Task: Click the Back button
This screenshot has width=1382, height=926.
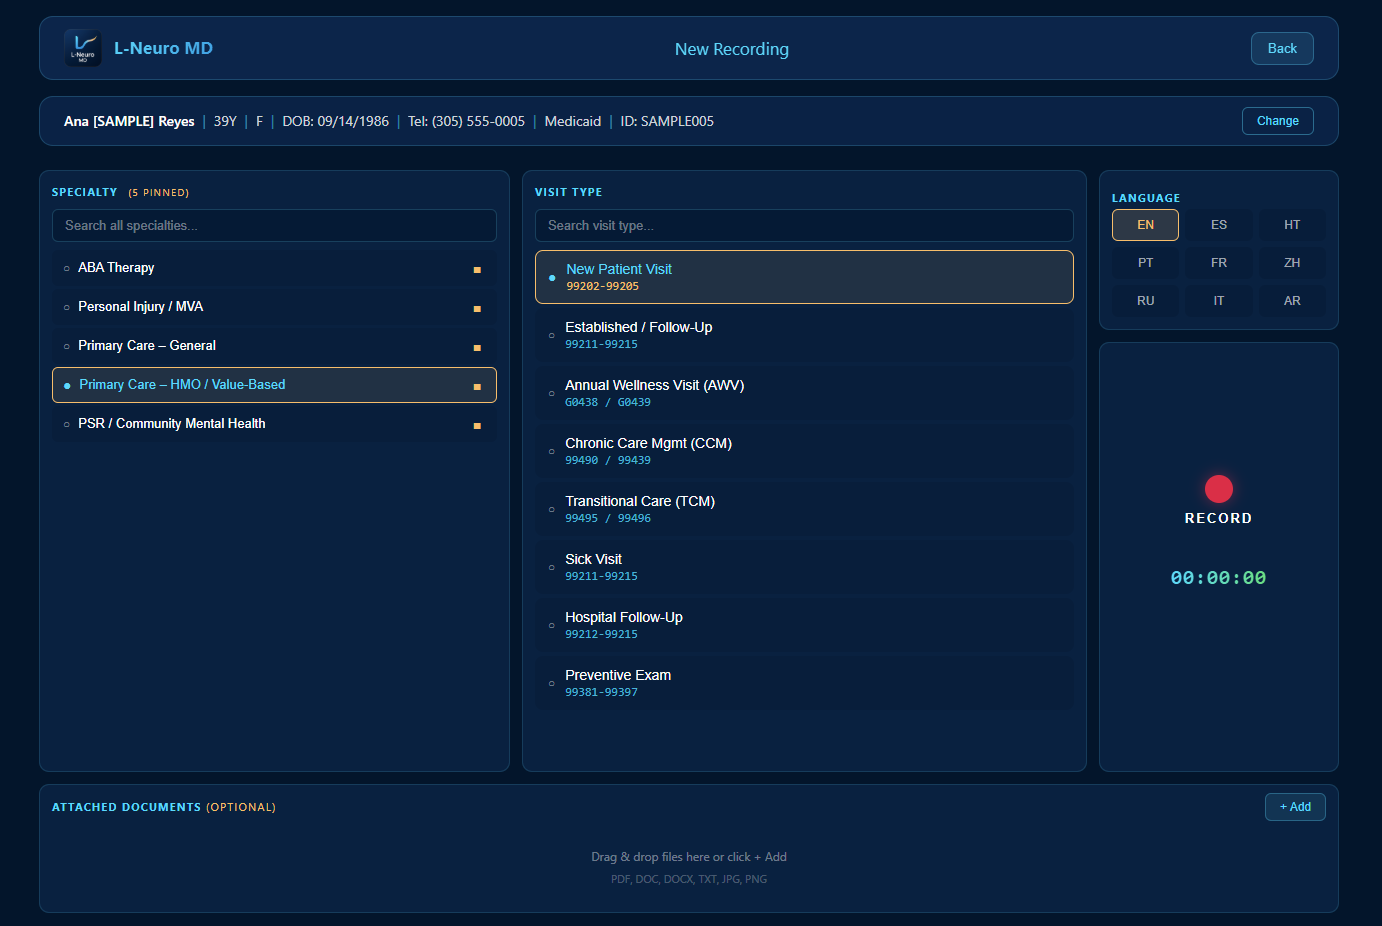Action: 1282,48
